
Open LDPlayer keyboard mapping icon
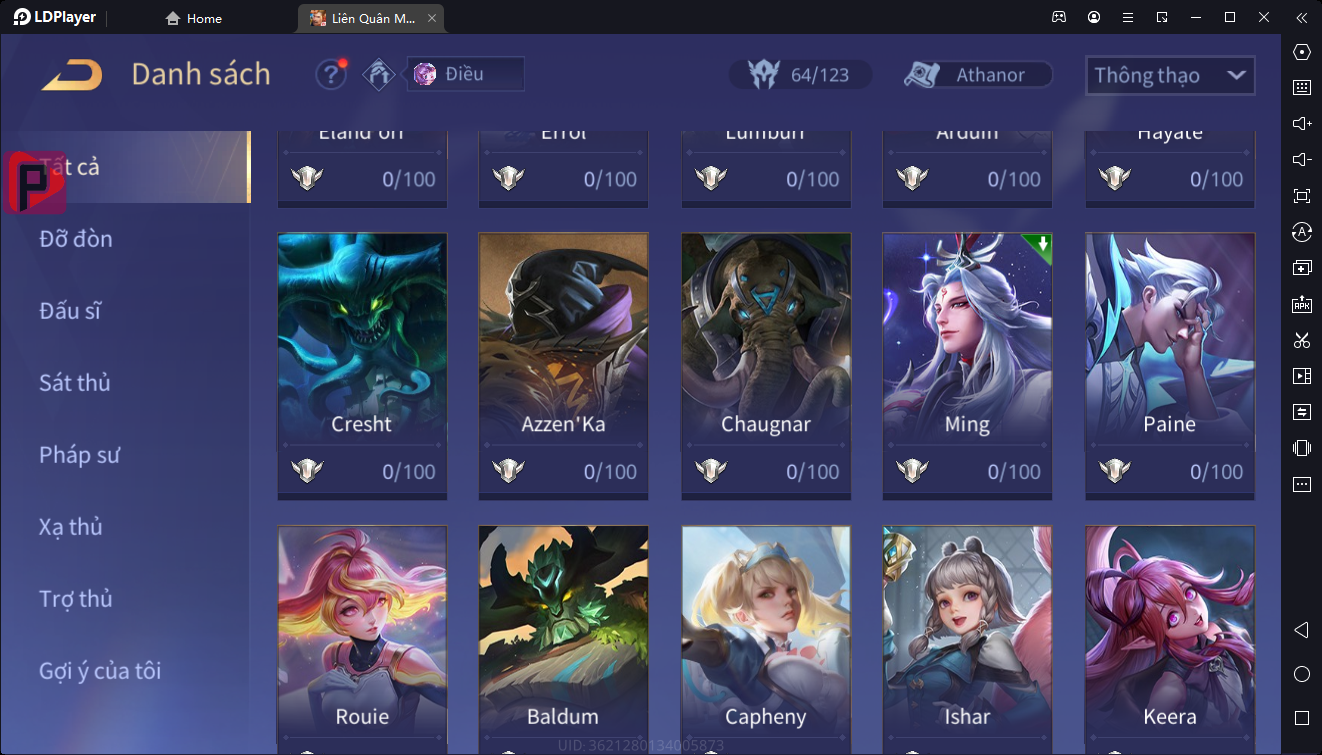(1302, 88)
